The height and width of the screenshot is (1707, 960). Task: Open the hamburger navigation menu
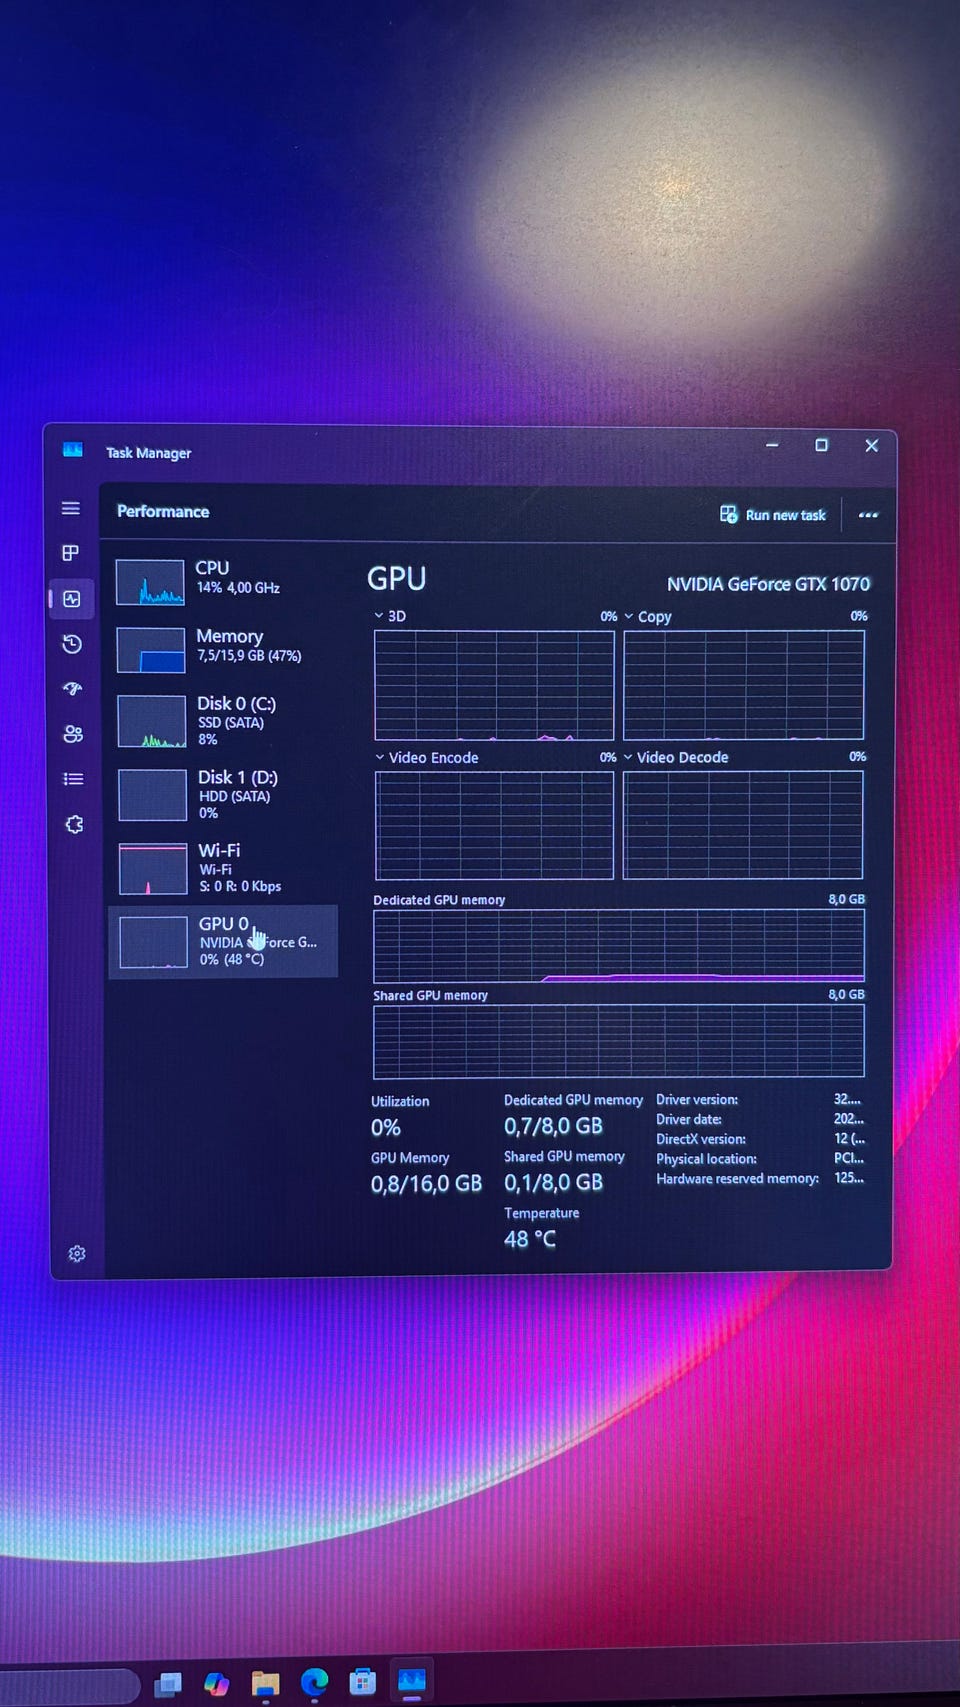click(71, 508)
